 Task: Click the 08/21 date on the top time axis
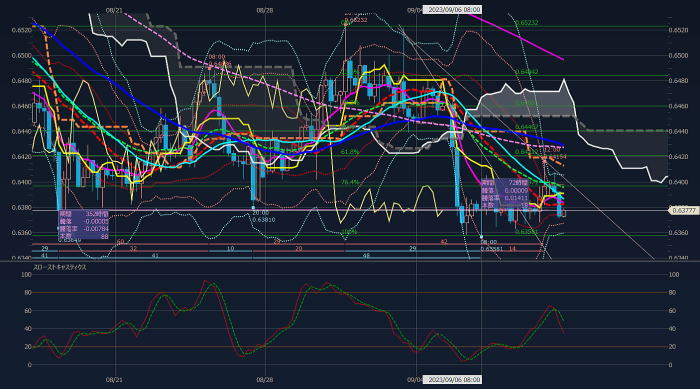(114, 10)
